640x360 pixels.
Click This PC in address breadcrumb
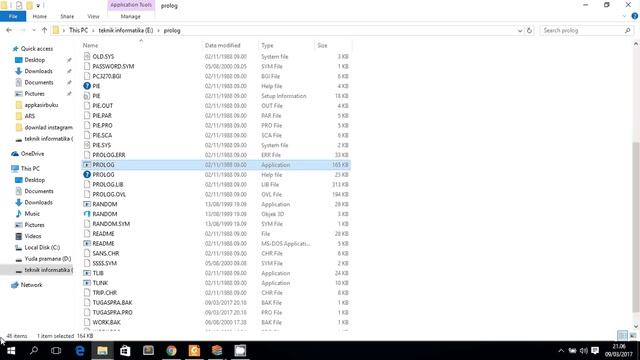click(78, 30)
